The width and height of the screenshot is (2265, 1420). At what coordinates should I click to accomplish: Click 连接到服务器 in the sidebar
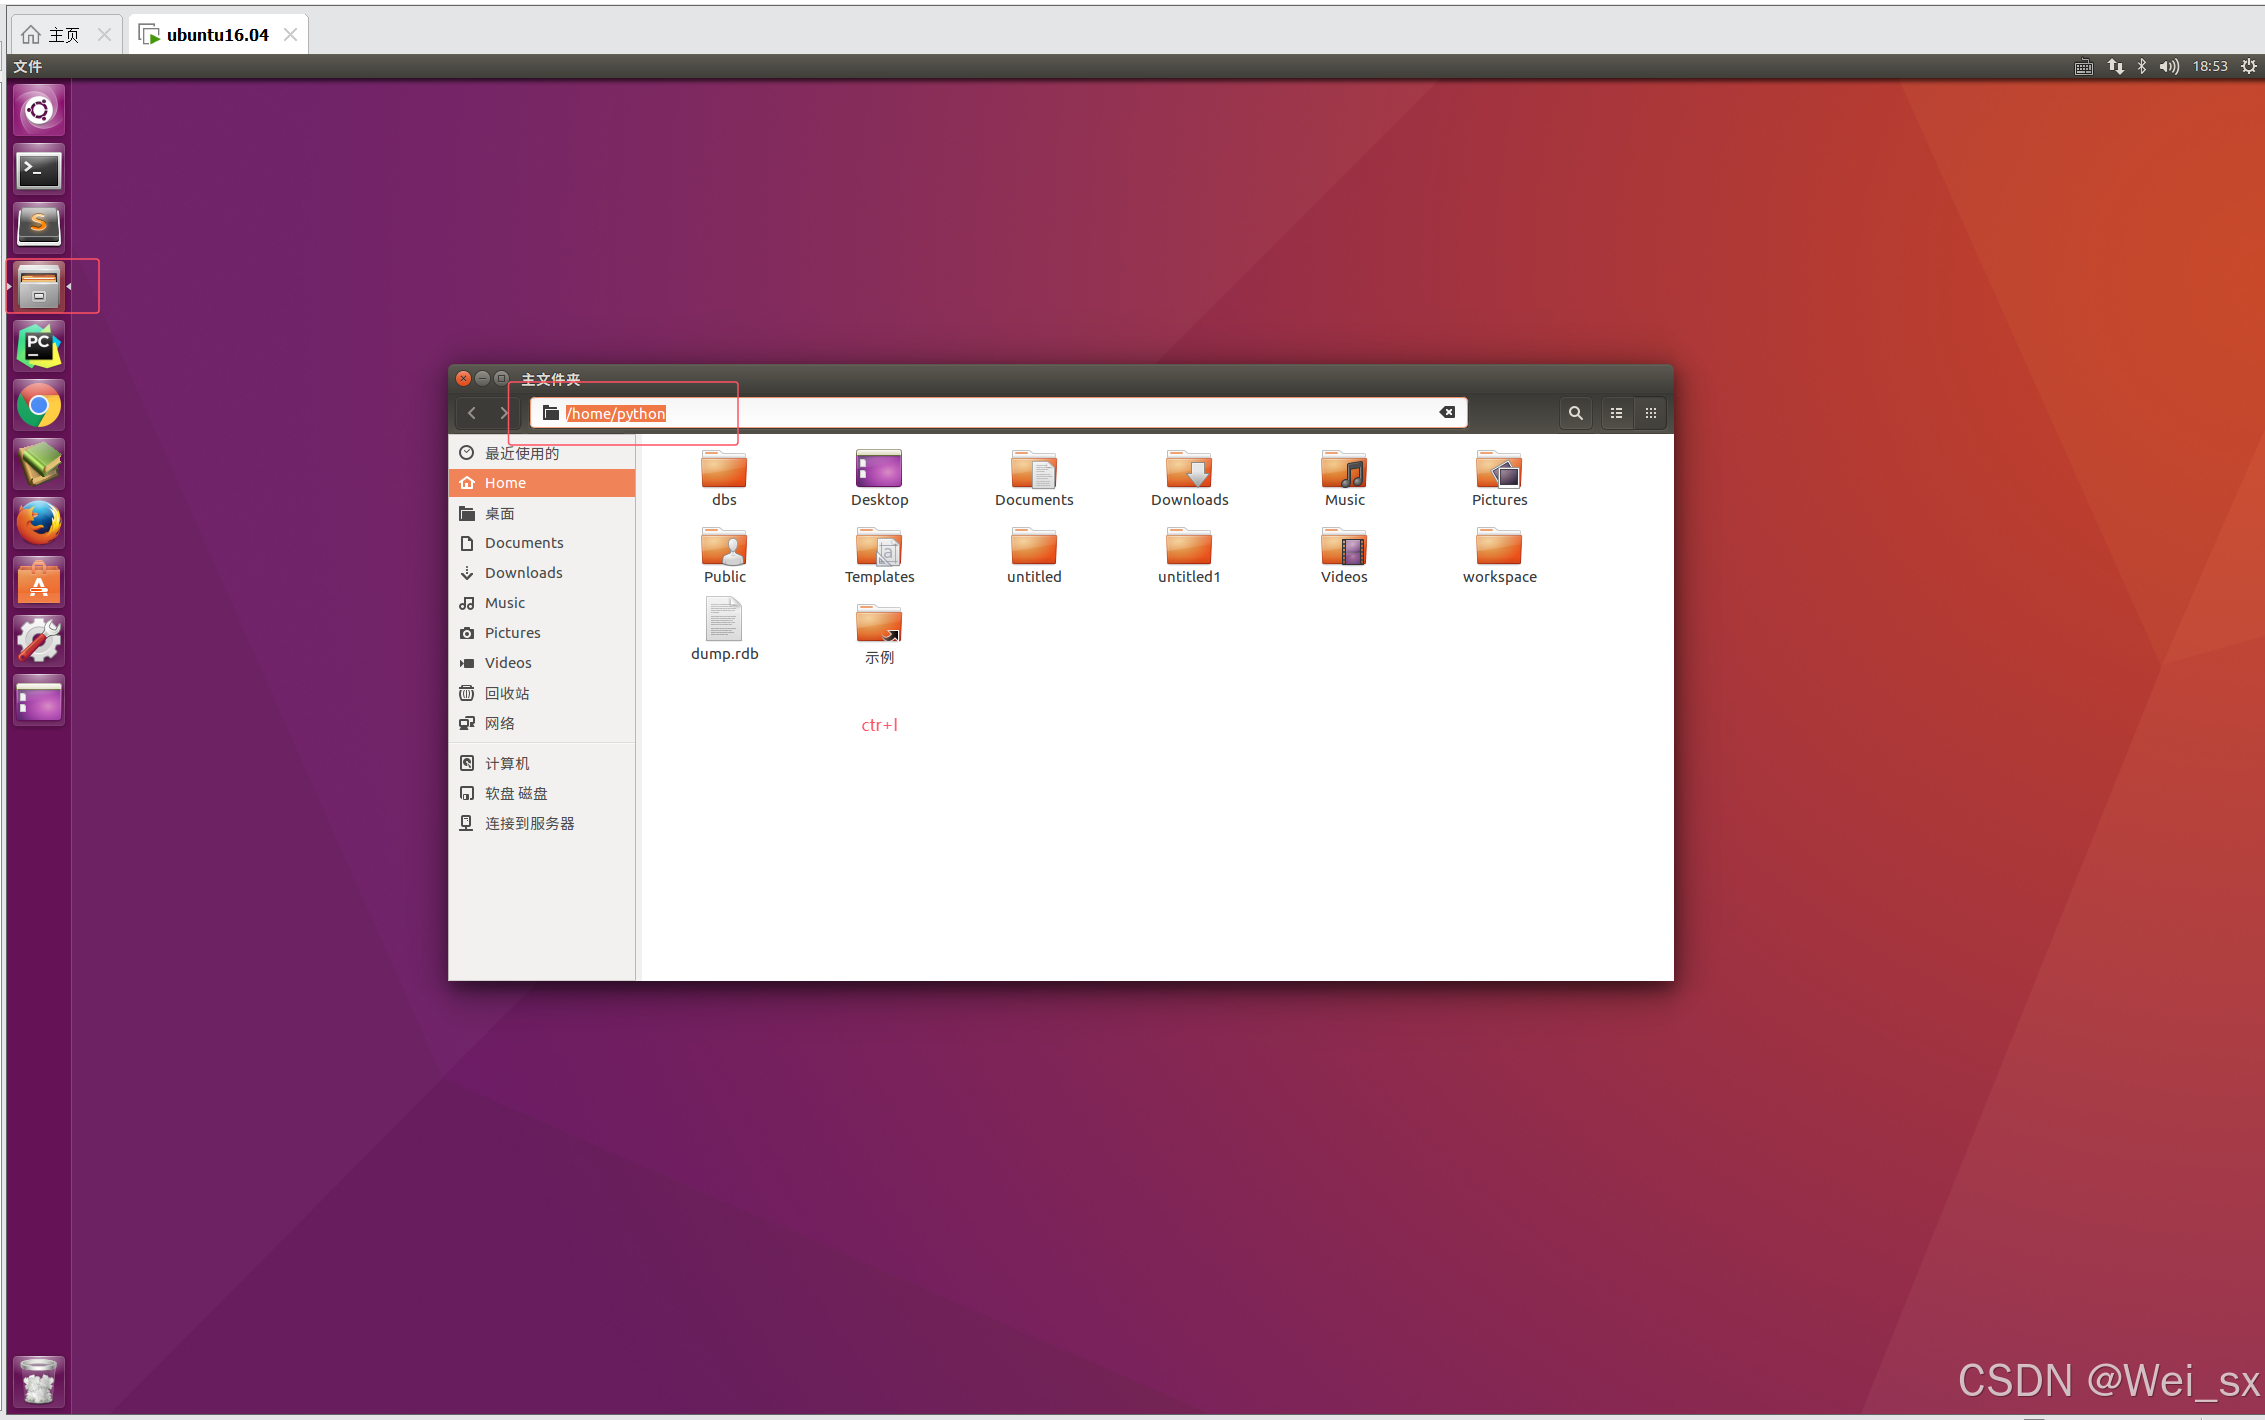coord(529,823)
